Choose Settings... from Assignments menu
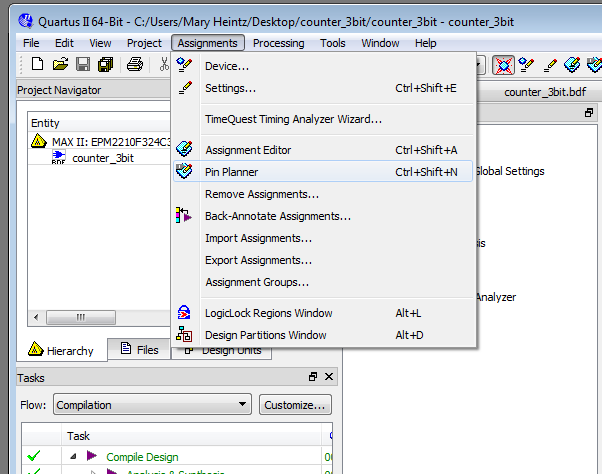602x474 pixels. pyautogui.click(x=323, y=88)
